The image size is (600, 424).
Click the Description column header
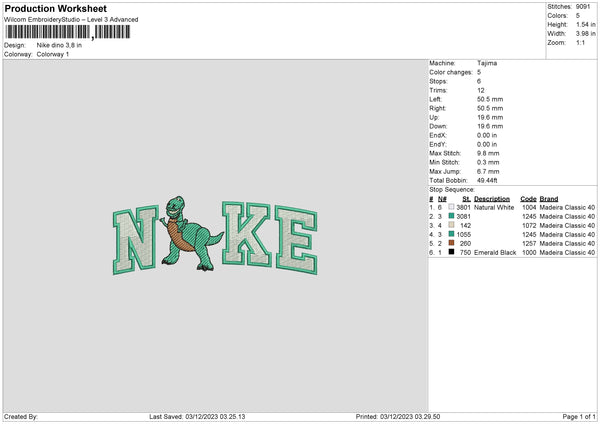point(492,199)
